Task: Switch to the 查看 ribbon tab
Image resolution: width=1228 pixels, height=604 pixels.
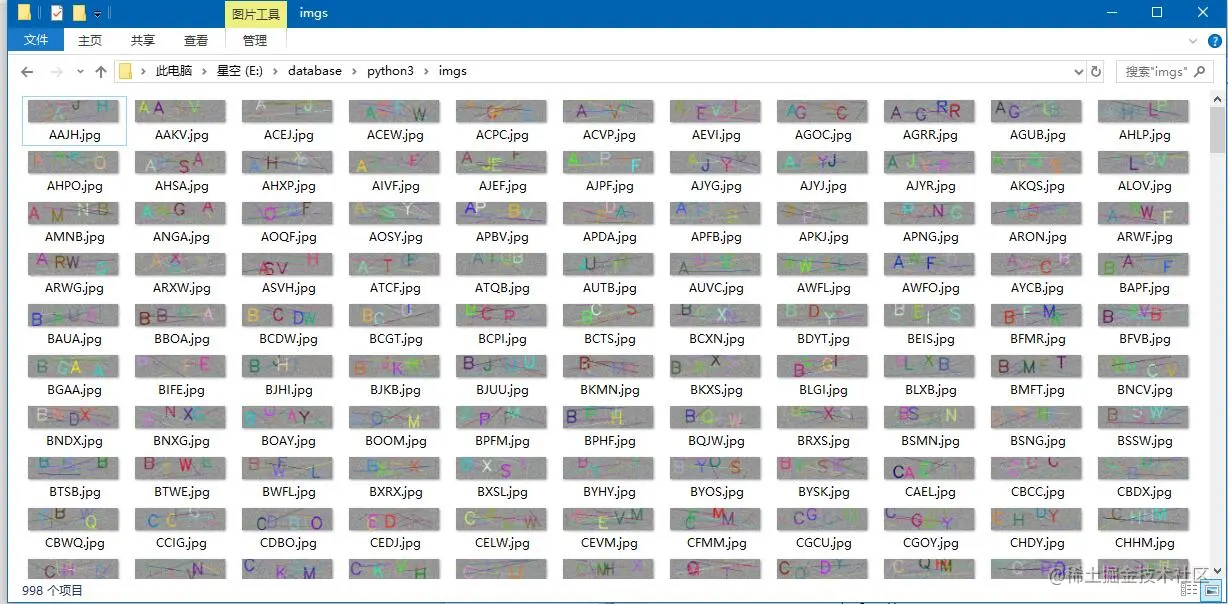Action: 196,40
